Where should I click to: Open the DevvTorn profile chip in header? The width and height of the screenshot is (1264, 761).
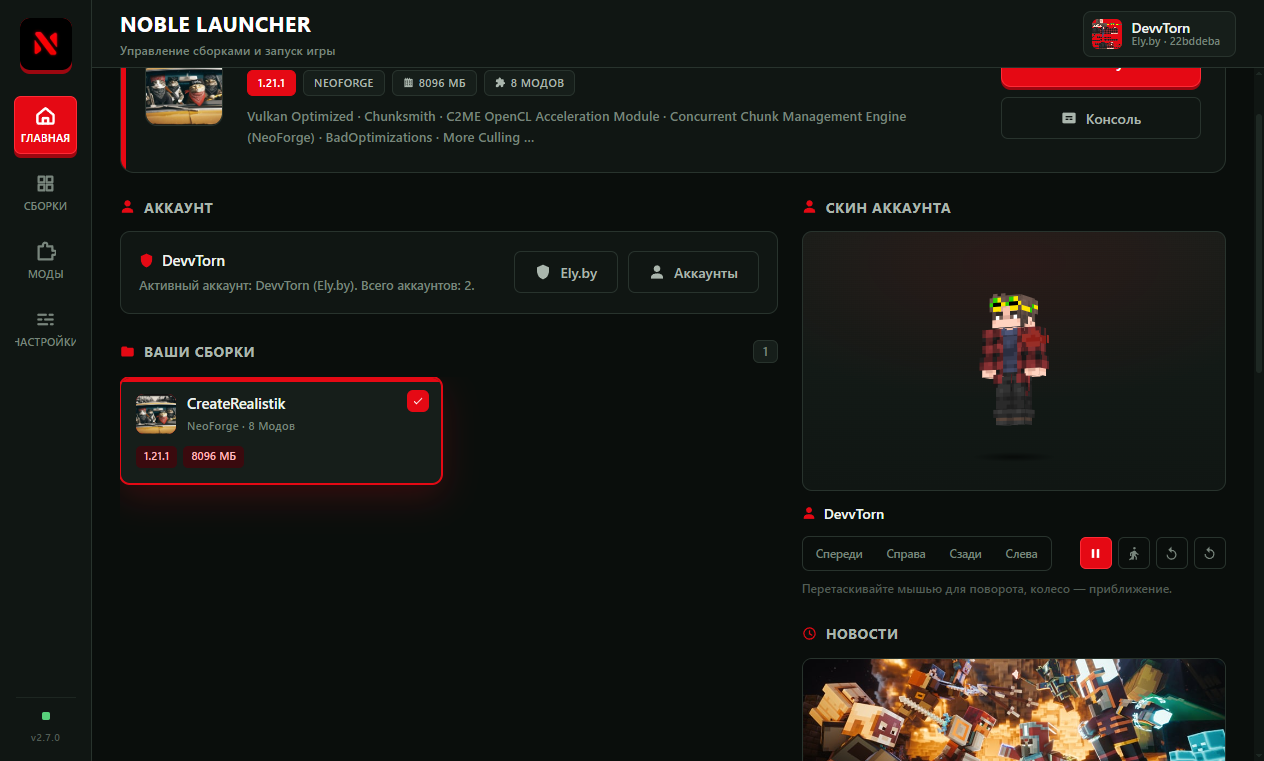(1159, 34)
